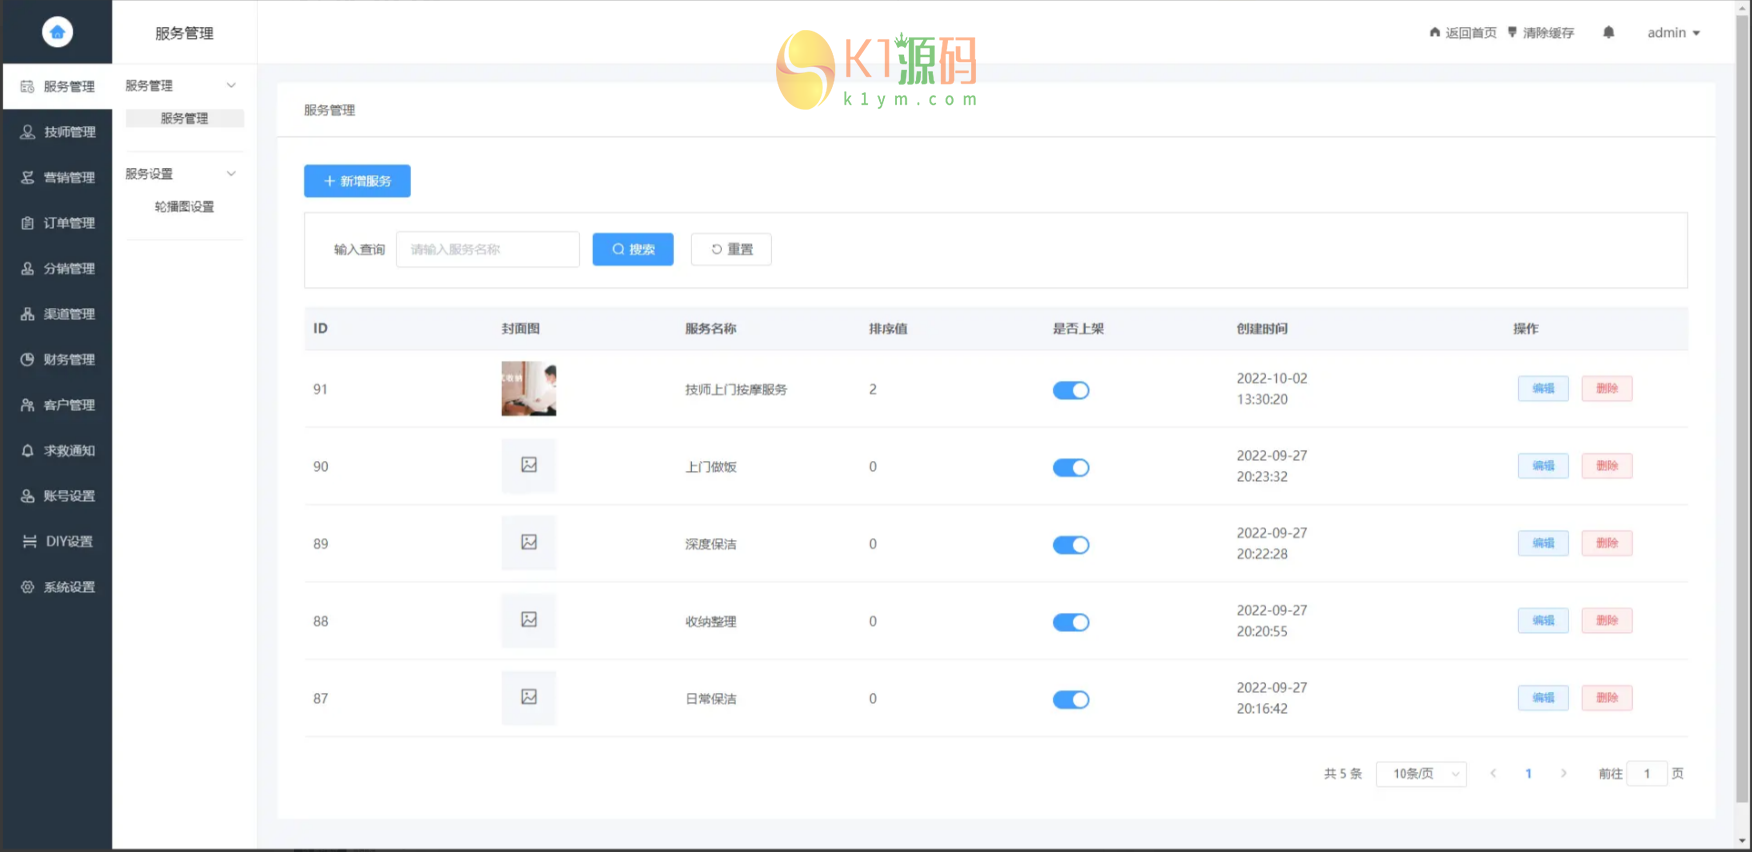The width and height of the screenshot is (1752, 852).
Task: Click the 服务管理 sidebar icon
Action: point(27,87)
